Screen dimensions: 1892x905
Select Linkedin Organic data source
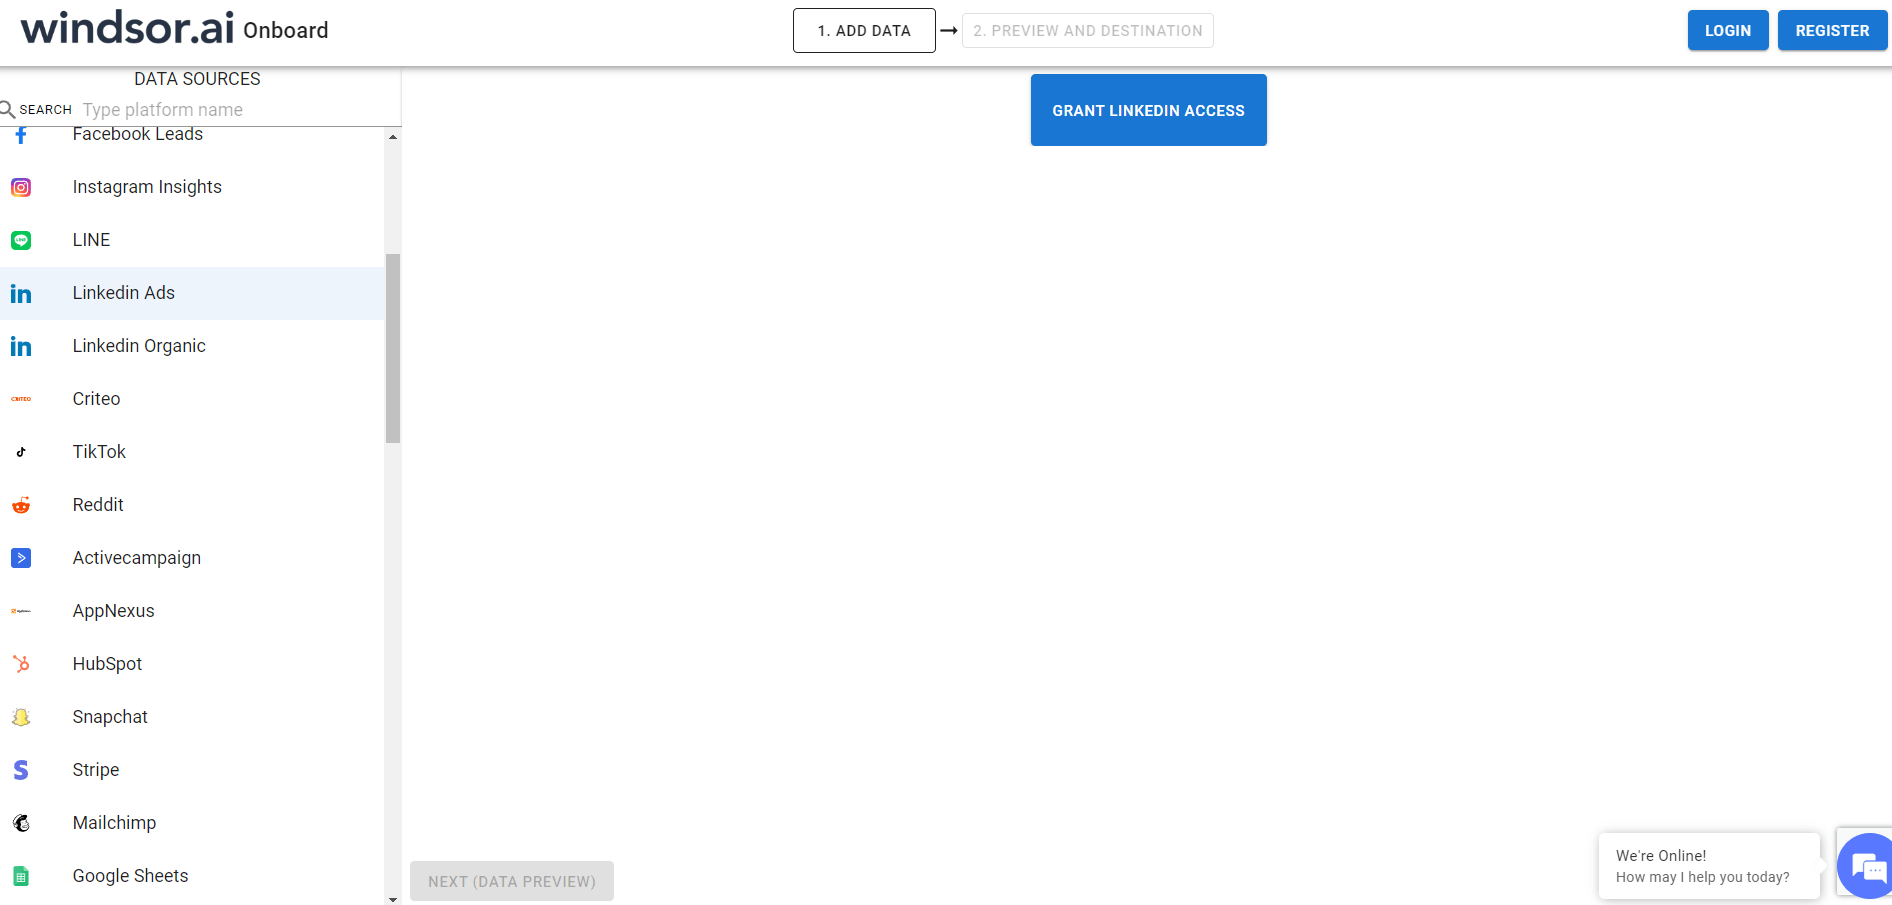point(192,346)
